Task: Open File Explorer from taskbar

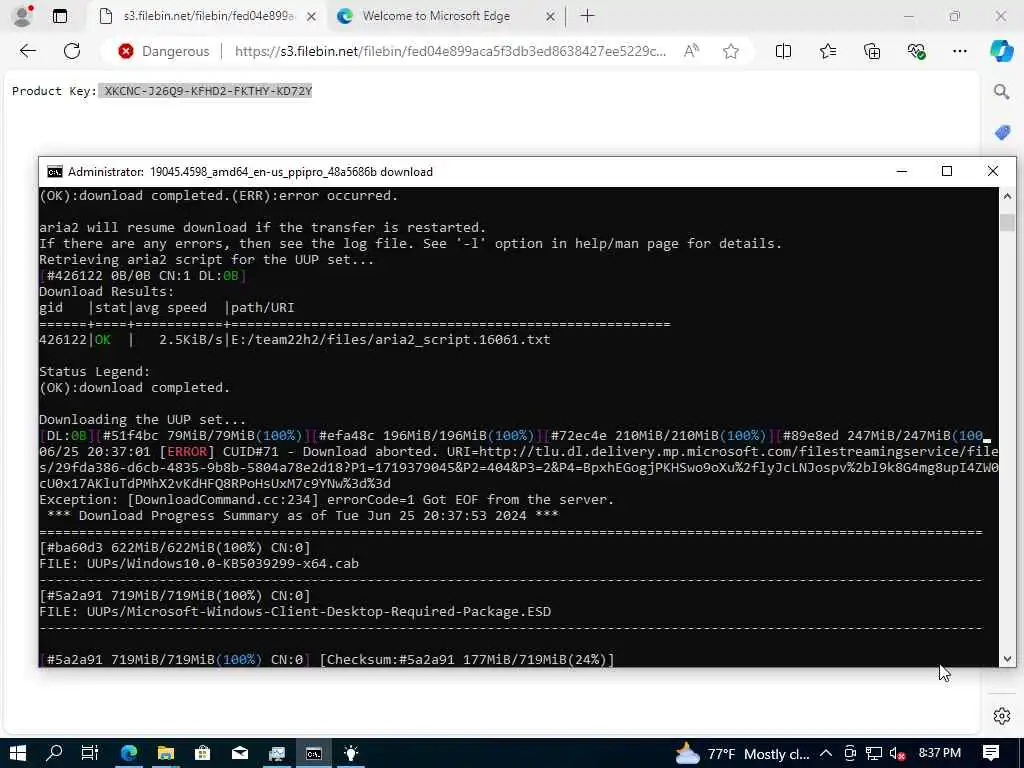Action: [x=165, y=754]
